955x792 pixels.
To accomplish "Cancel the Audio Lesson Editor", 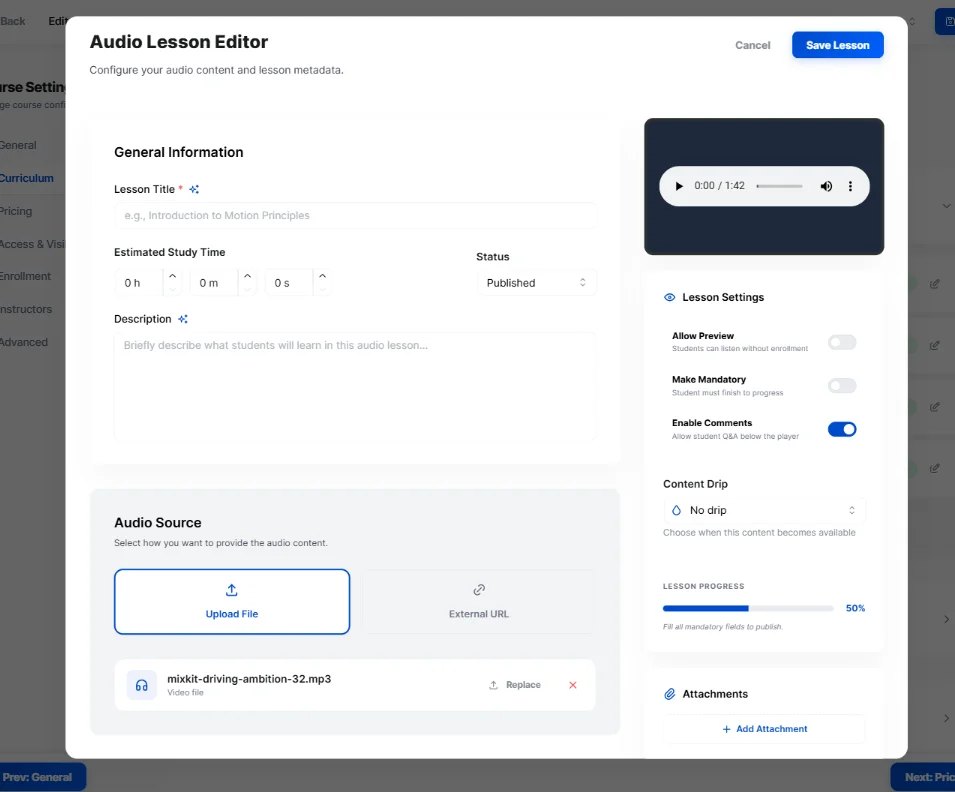I will [x=752, y=45].
